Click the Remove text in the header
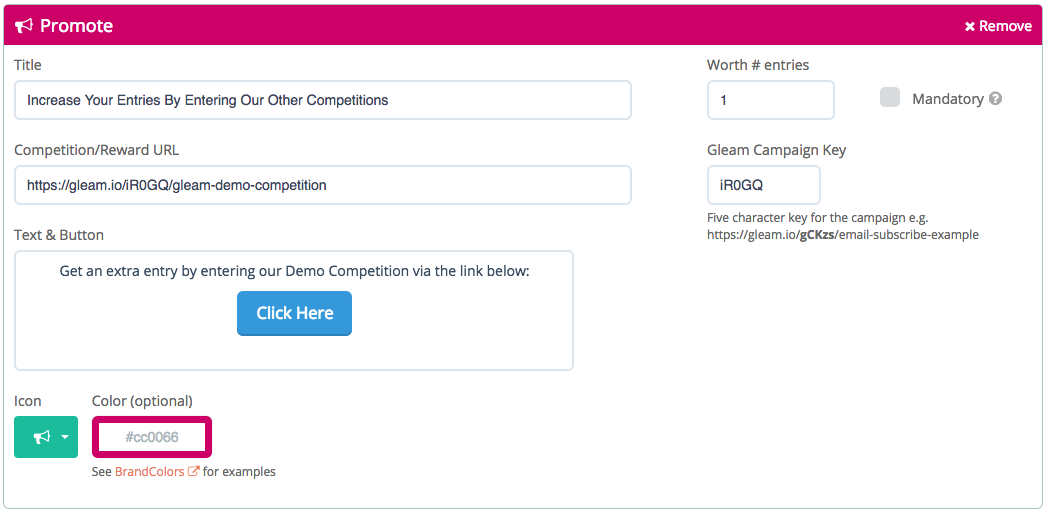The height and width of the screenshot is (513, 1046). click(1005, 27)
